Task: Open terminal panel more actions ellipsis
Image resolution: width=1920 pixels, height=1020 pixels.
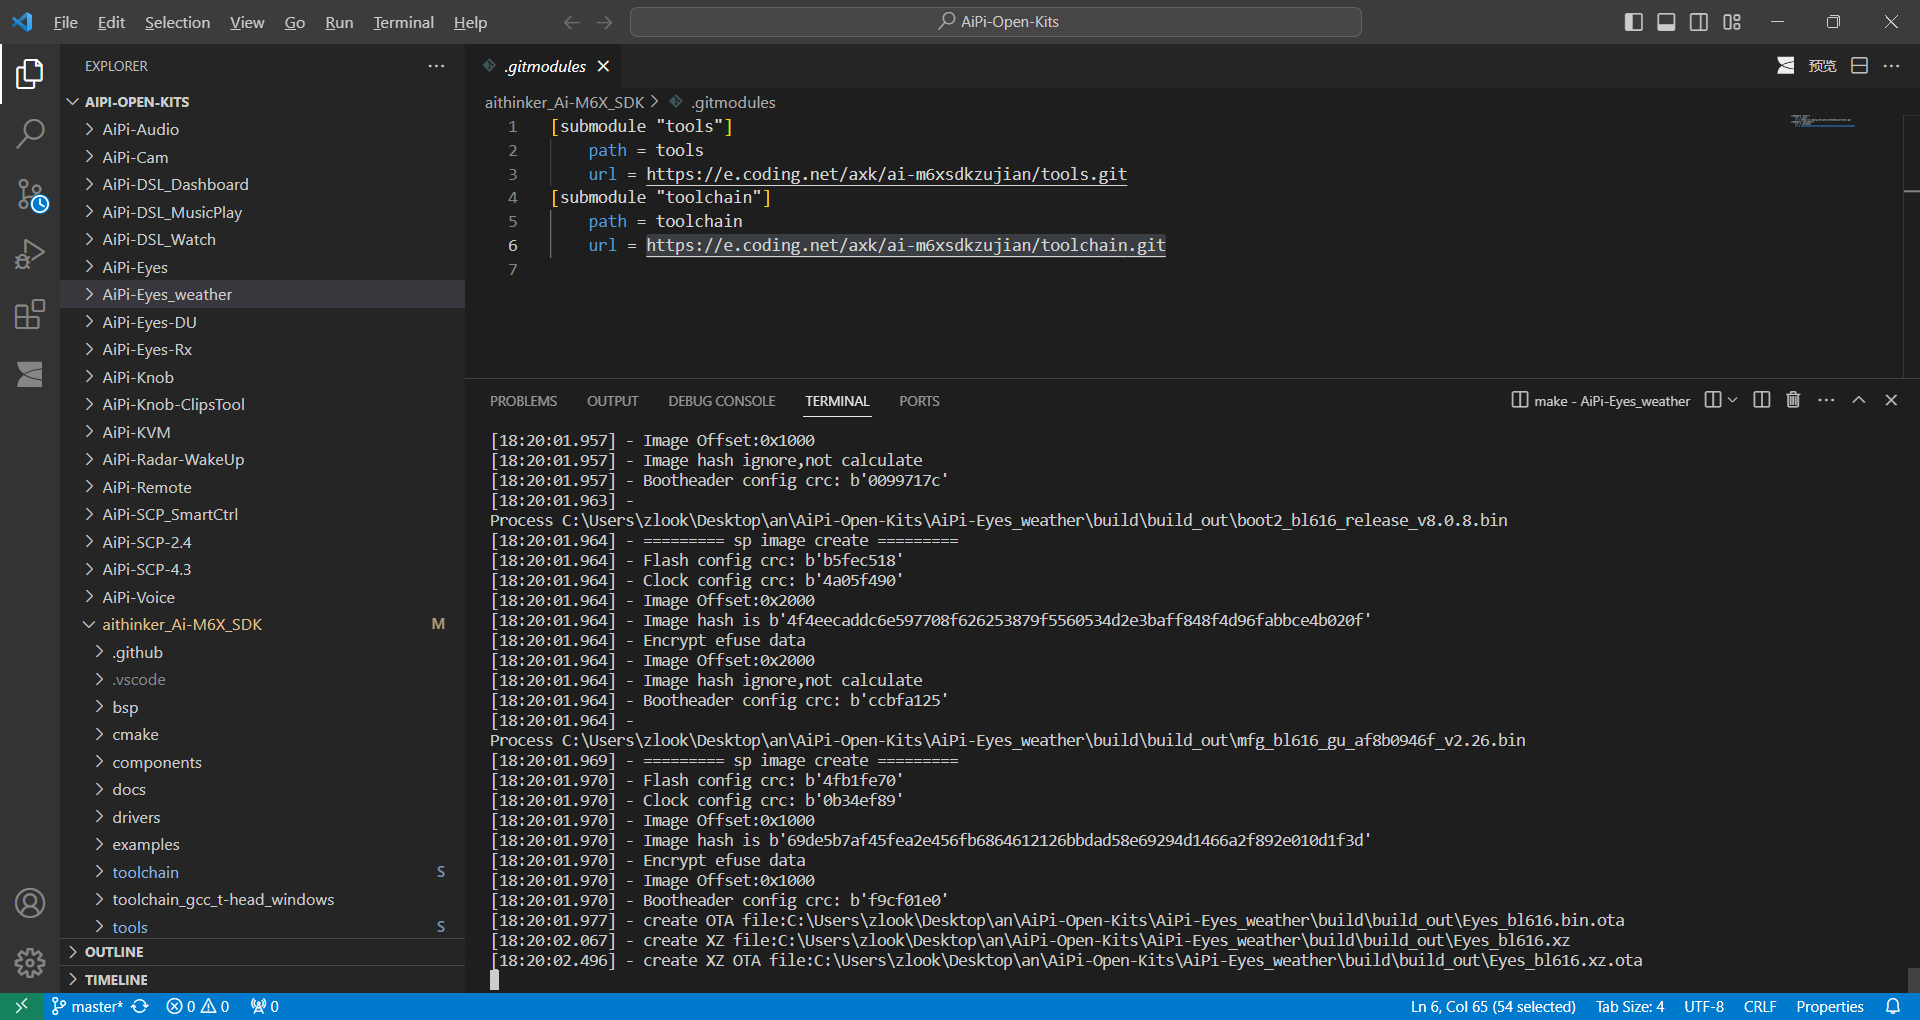Action: click(x=1826, y=400)
